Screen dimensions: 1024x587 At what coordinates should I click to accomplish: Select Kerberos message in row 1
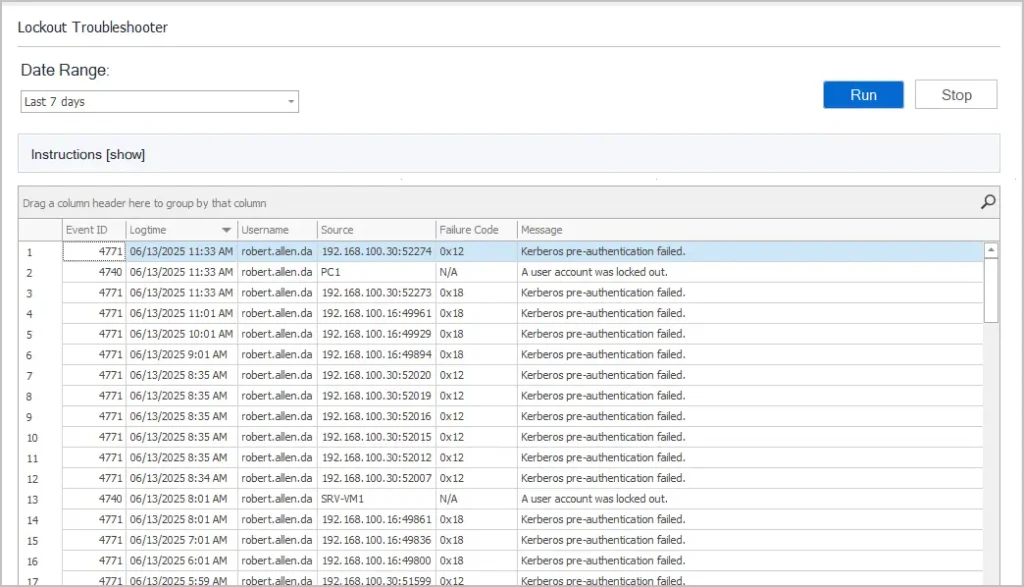pos(750,251)
